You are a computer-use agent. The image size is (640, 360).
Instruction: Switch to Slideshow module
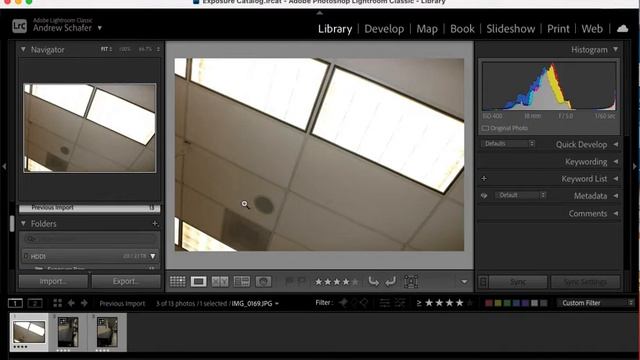tap(511, 29)
